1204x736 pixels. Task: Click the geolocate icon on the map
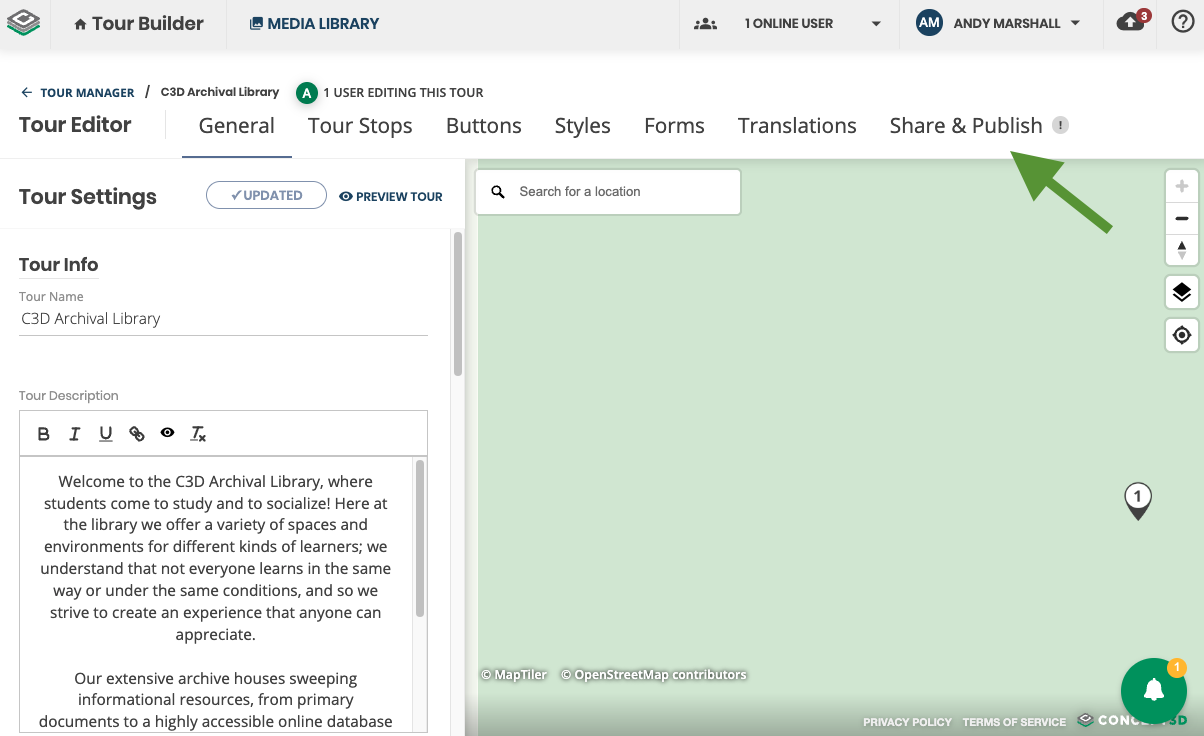[x=1182, y=335]
